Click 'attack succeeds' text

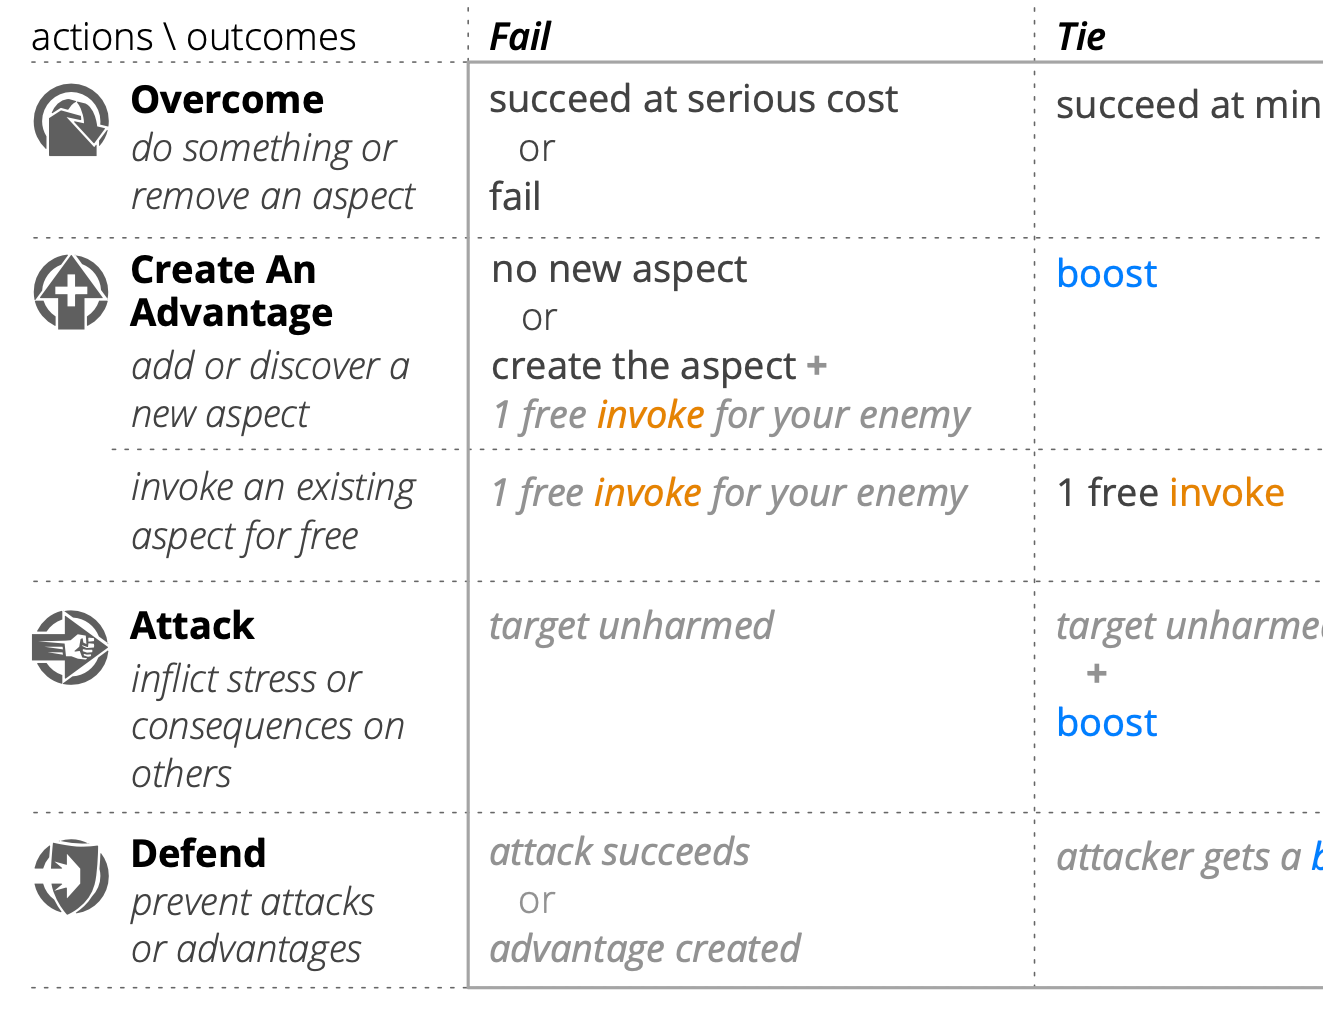tap(619, 852)
